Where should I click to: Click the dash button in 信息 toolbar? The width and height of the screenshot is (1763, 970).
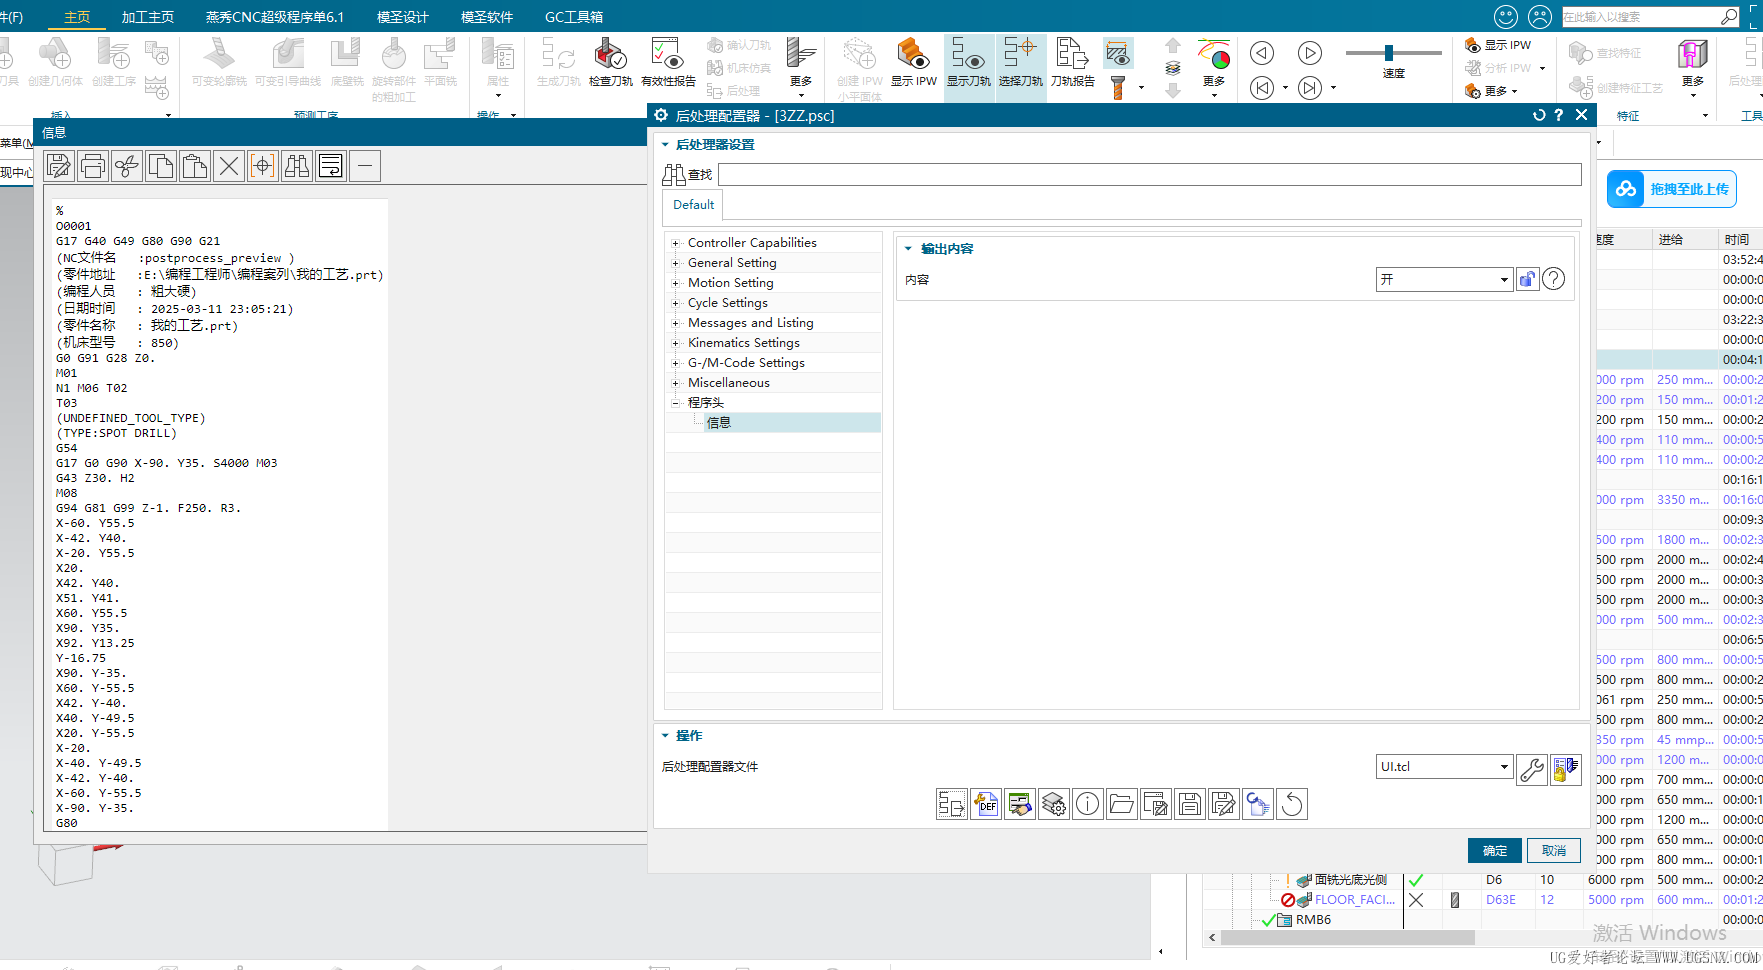[365, 166]
